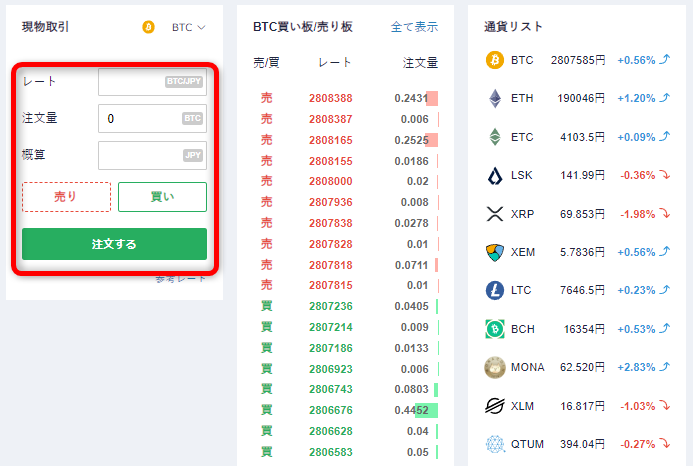The width and height of the screenshot is (693, 466).
Task: Select the Bitcoin Cash BCH icon
Action: (x=494, y=329)
